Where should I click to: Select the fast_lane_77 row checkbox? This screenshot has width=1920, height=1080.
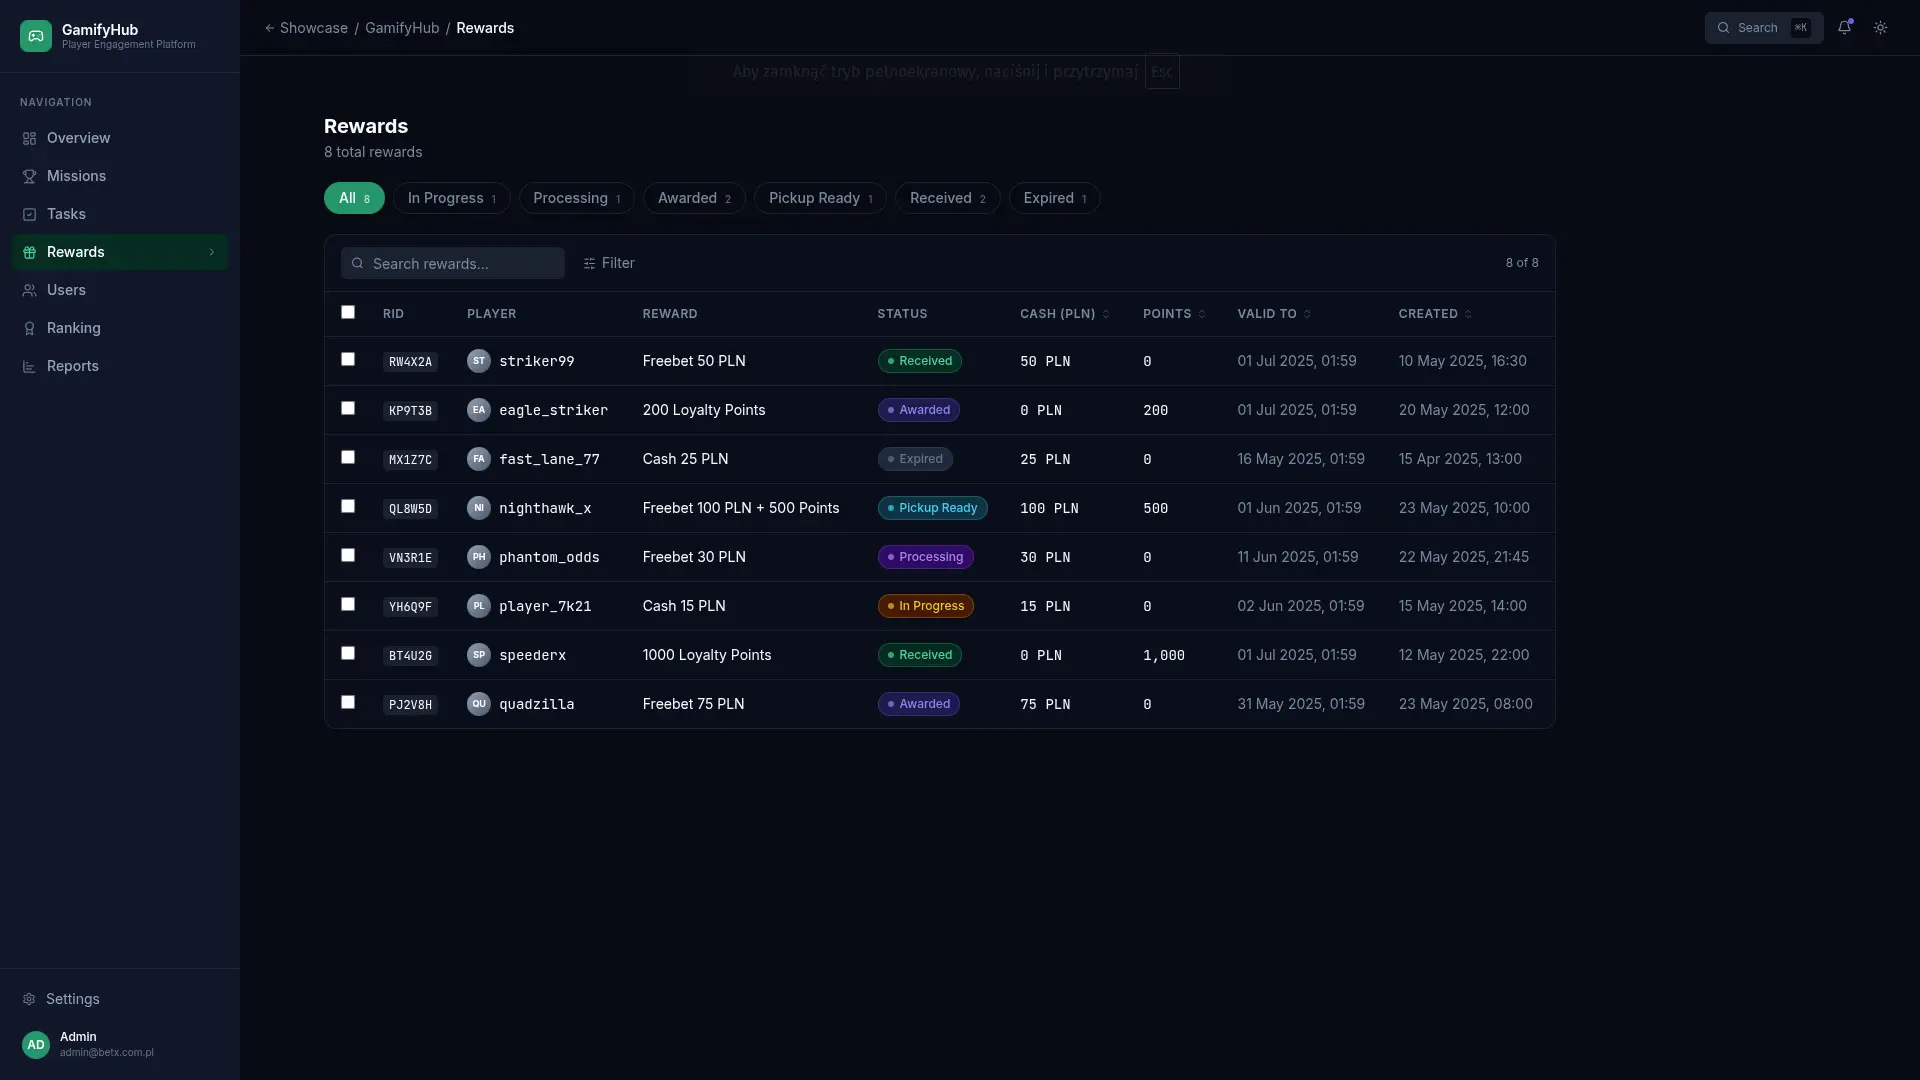pyautogui.click(x=348, y=457)
